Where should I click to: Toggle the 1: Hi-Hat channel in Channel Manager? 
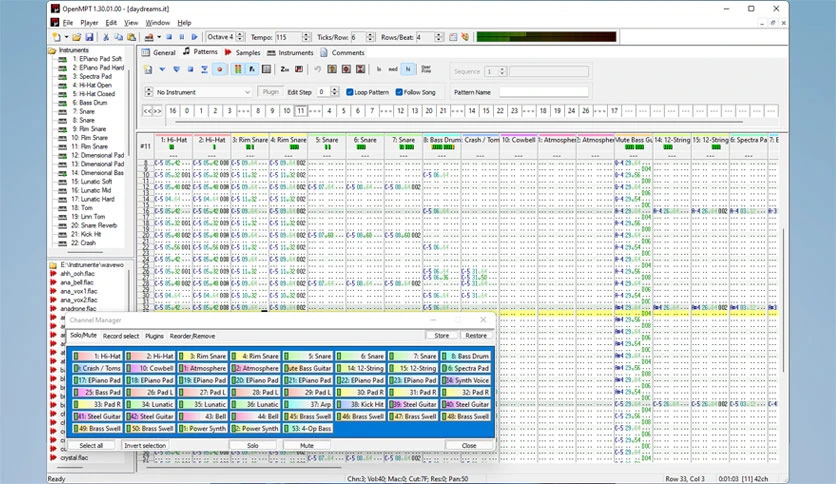click(98, 356)
